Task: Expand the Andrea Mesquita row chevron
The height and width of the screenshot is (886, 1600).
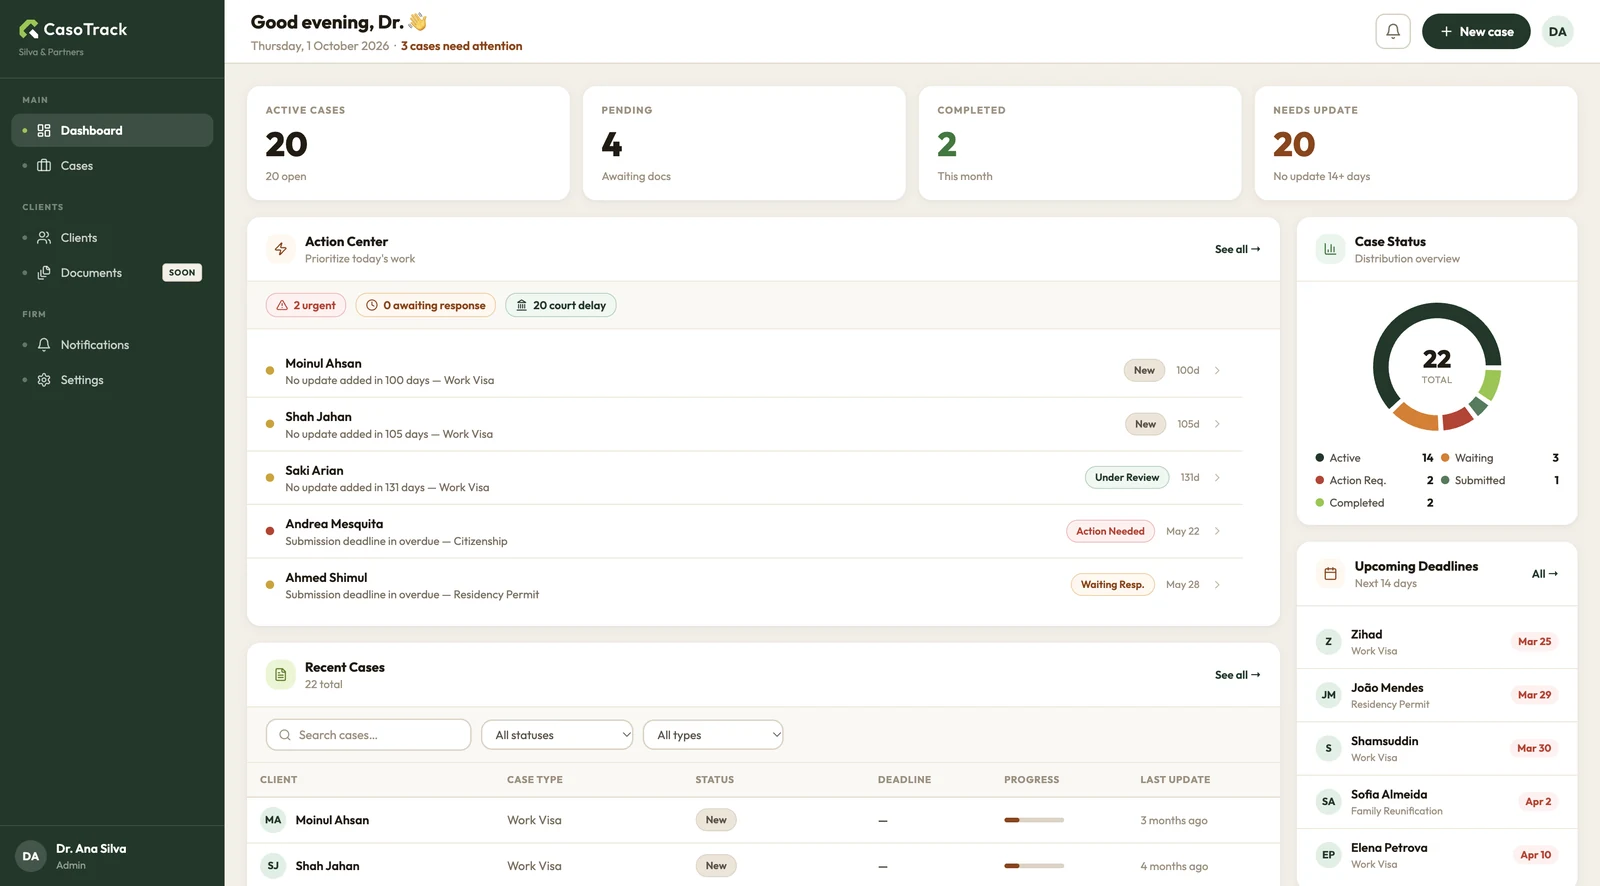Action: coord(1217,531)
